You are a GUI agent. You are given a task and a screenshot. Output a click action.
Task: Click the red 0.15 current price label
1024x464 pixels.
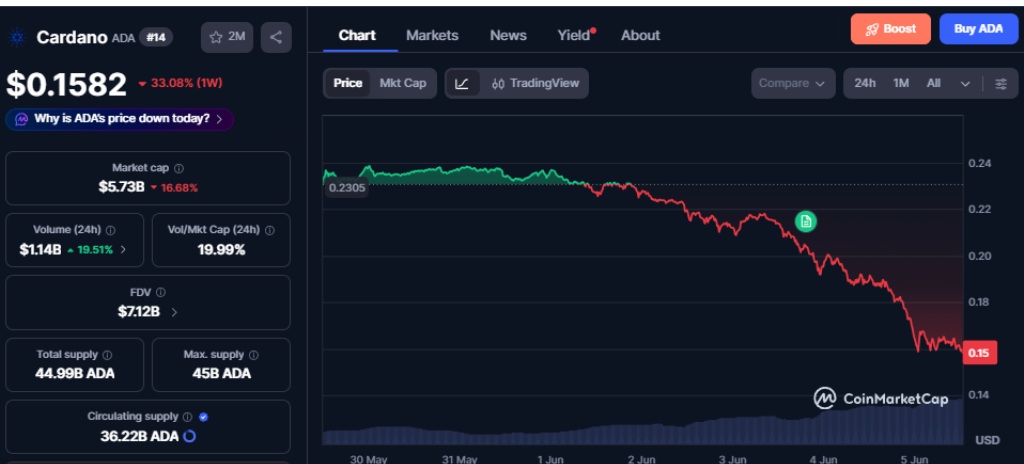pyautogui.click(x=978, y=354)
